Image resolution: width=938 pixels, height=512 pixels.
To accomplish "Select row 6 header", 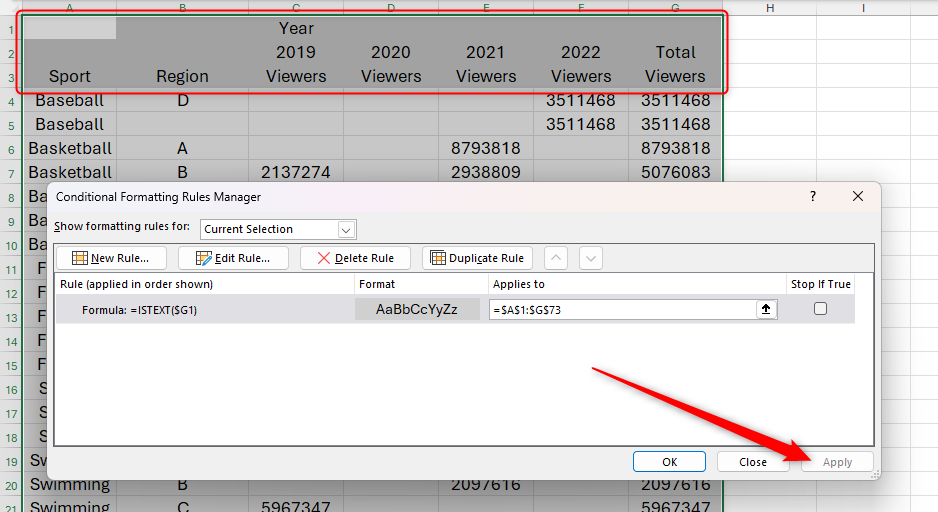I will pos(11,148).
